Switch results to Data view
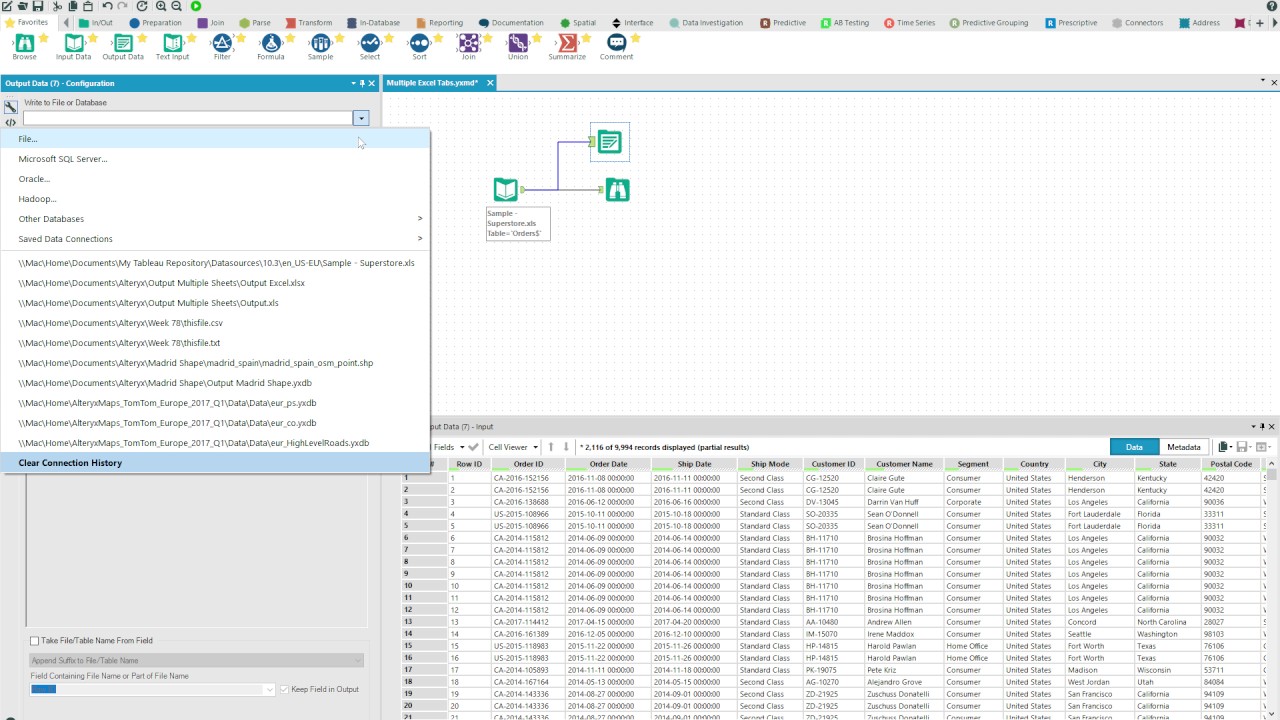Image resolution: width=1280 pixels, height=720 pixels. coord(1134,447)
